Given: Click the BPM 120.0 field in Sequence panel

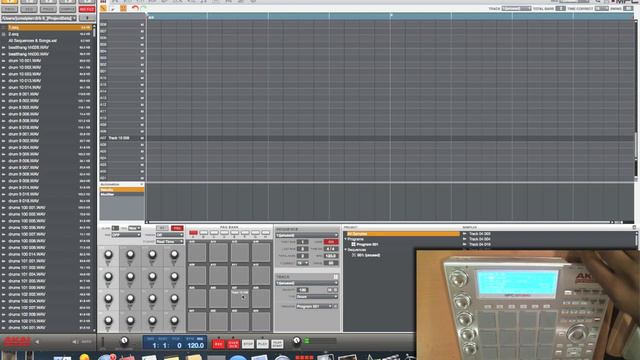Looking at the screenshot, I should click(331, 256).
